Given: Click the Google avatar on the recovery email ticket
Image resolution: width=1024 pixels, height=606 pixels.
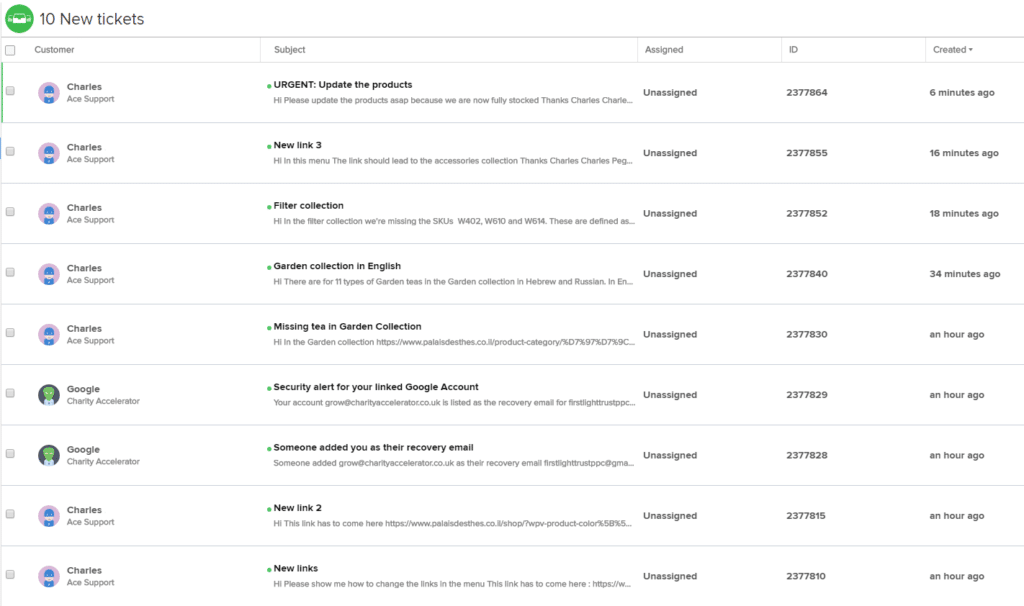Looking at the screenshot, I should pyautogui.click(x=48, y=455).
